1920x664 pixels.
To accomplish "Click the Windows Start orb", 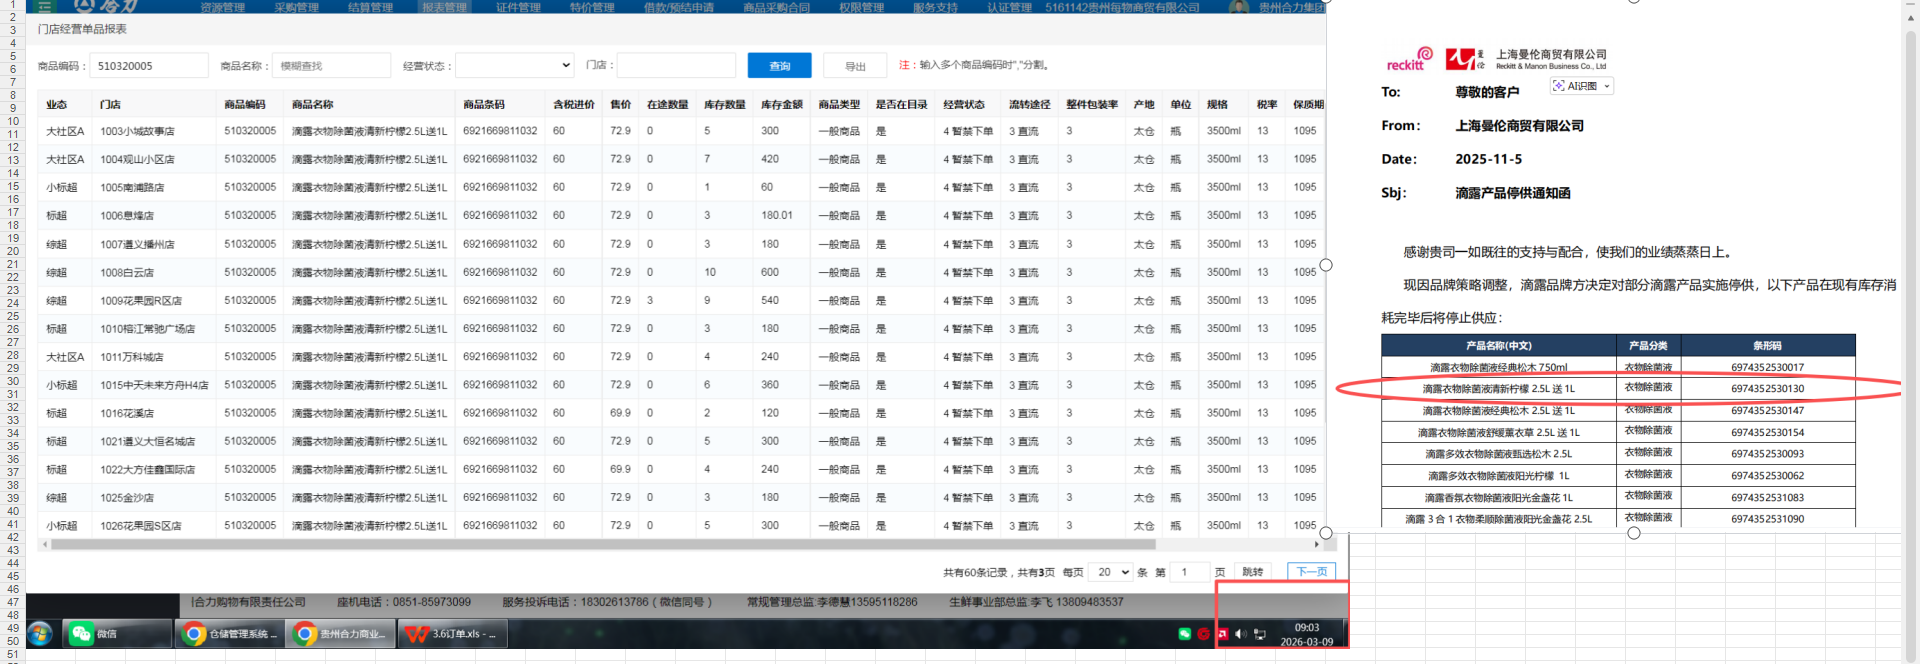I will point(39,634).
